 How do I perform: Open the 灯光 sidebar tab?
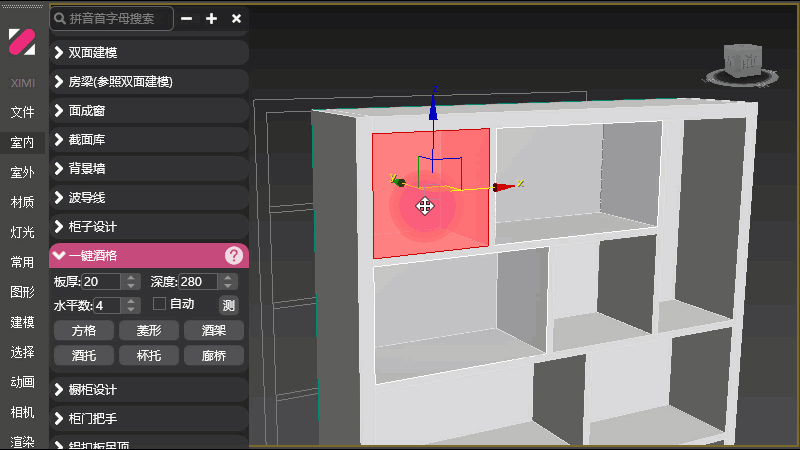point(22,232)
